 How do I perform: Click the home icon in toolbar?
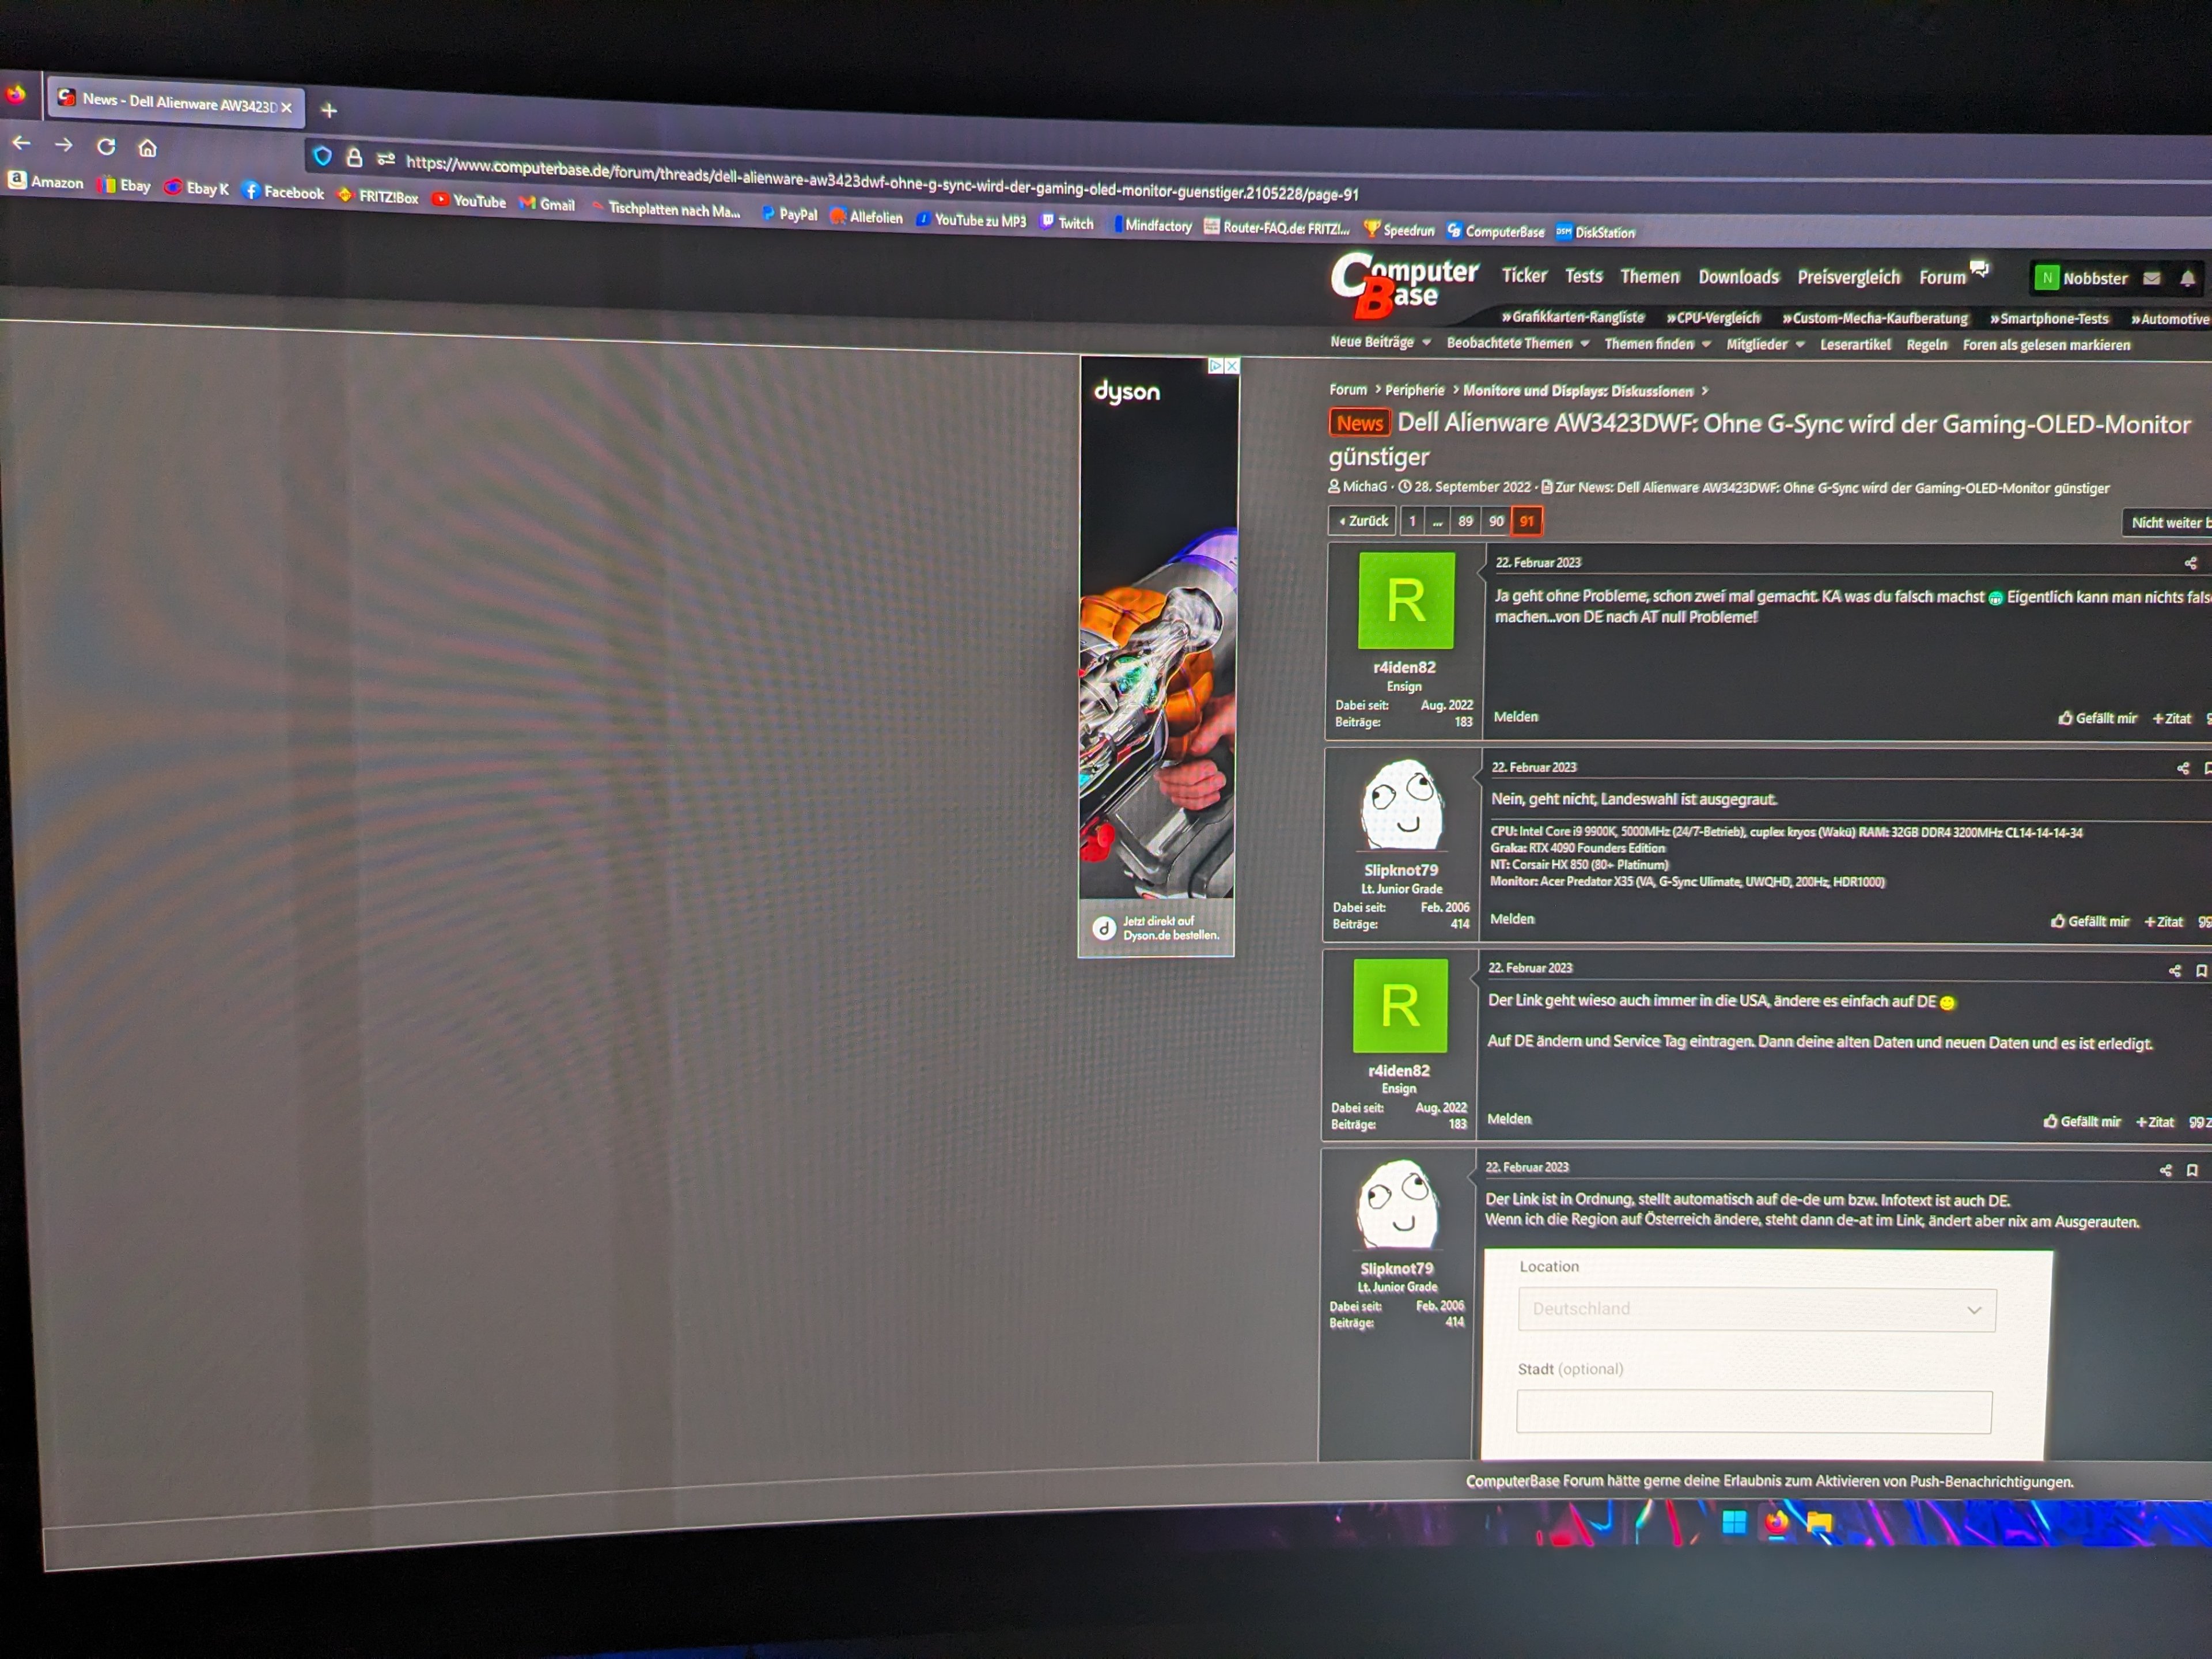click(x=148, y=149)
